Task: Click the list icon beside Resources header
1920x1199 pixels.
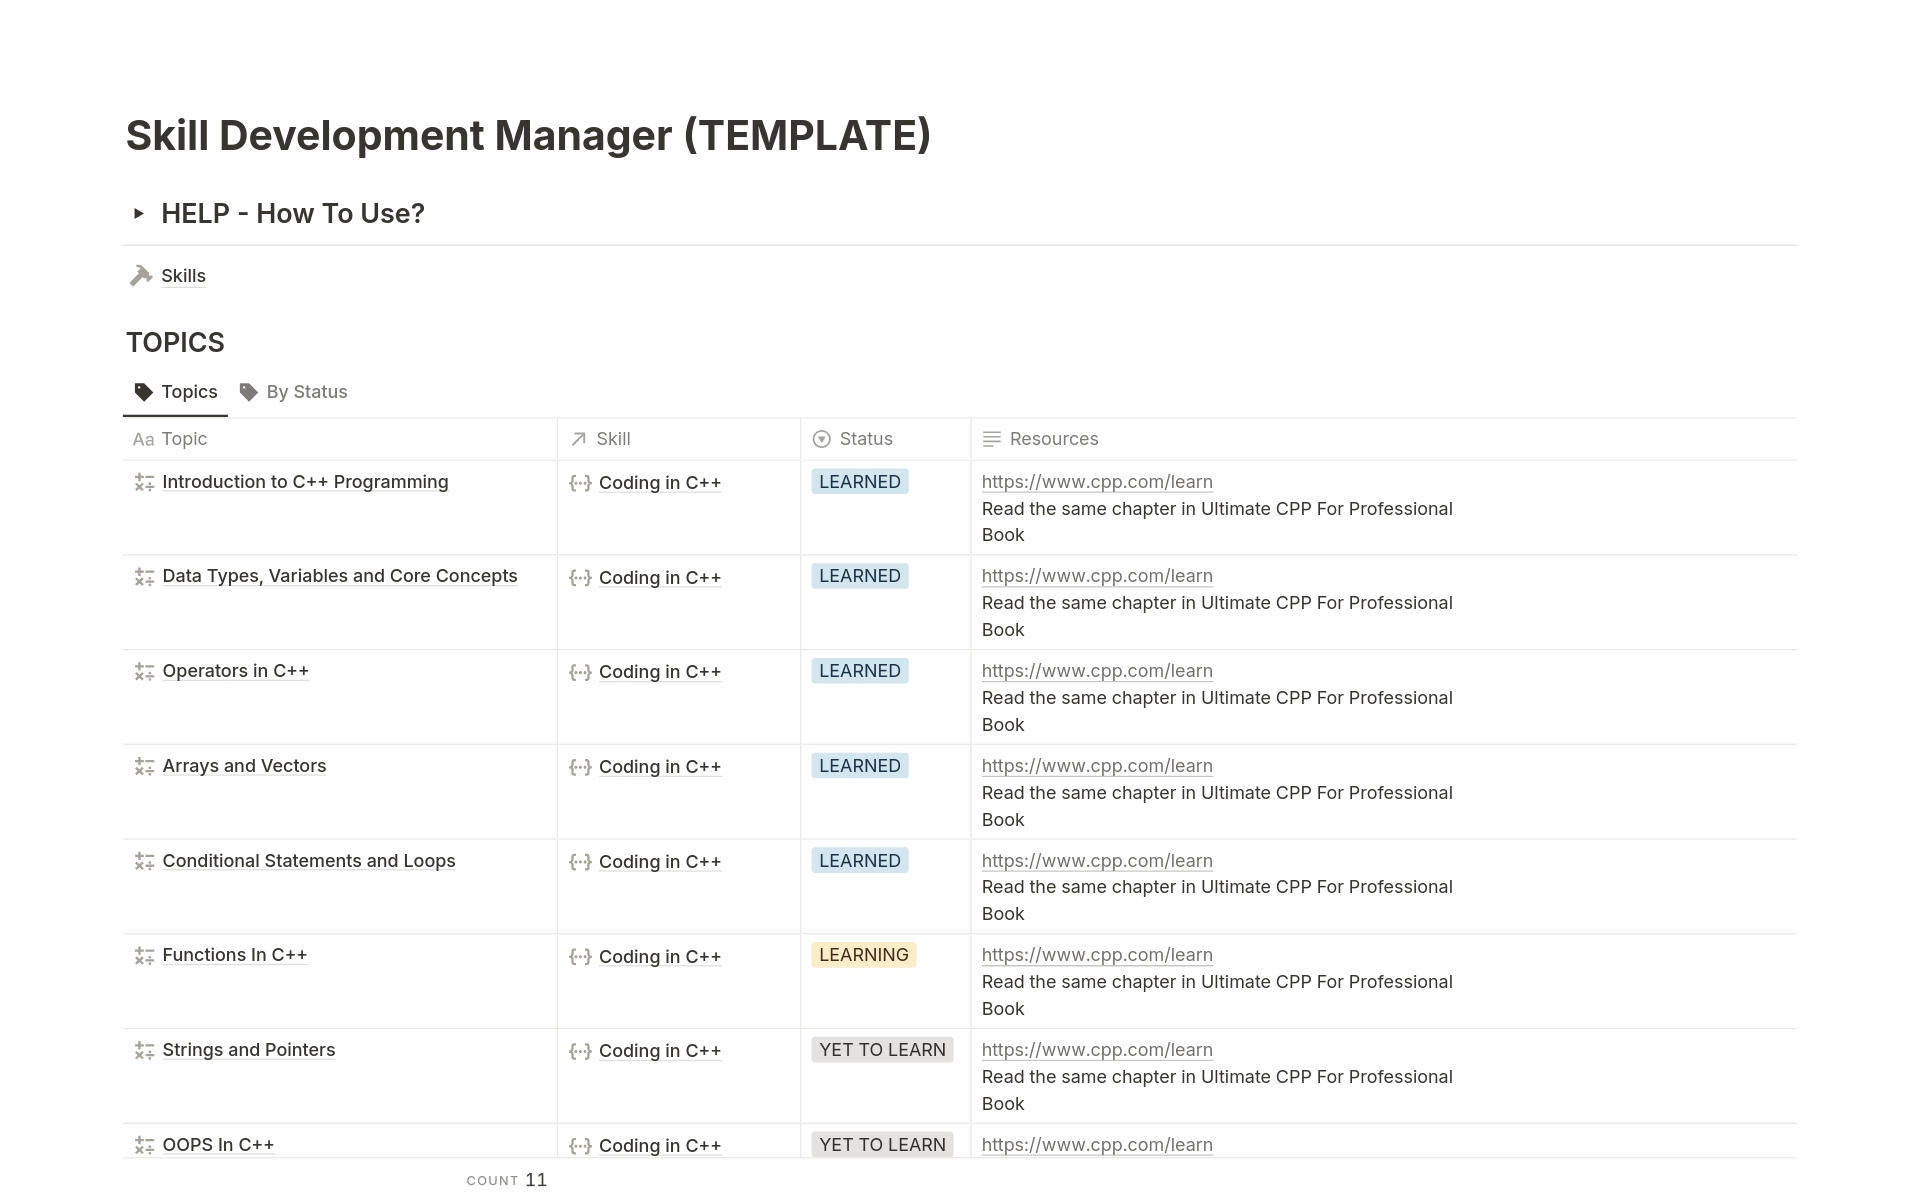Action: point(992,438)
